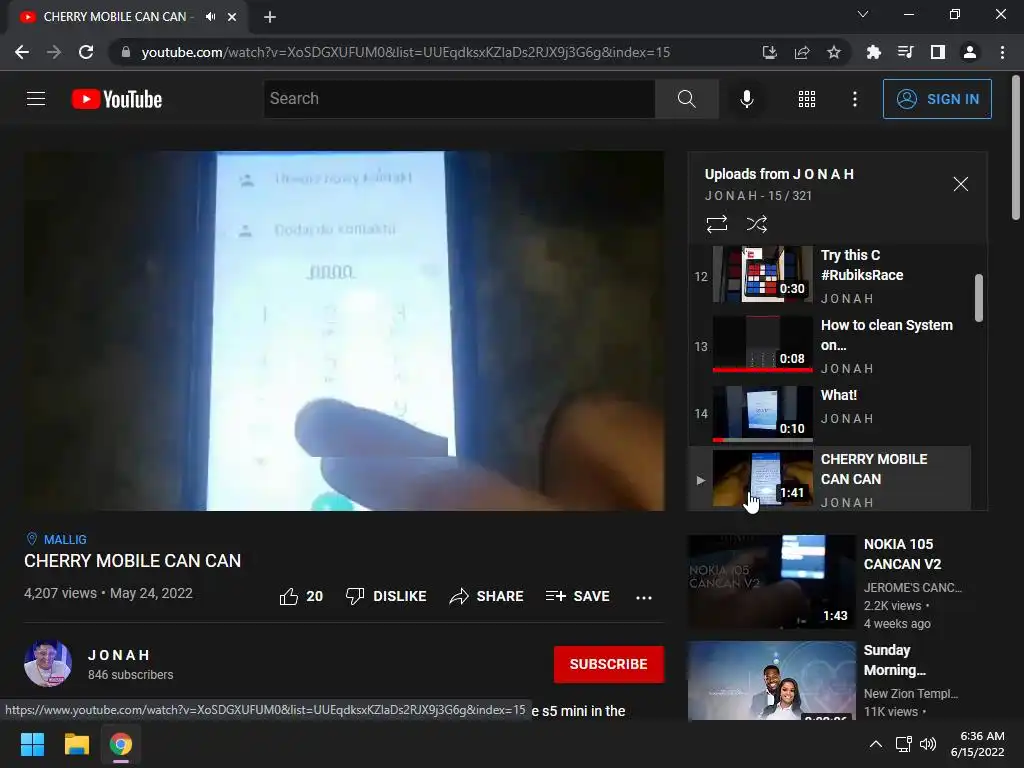Screen dimensions: 1024x768
Task: Click the playlist panel scrollbar
Action: pos(978,298)
